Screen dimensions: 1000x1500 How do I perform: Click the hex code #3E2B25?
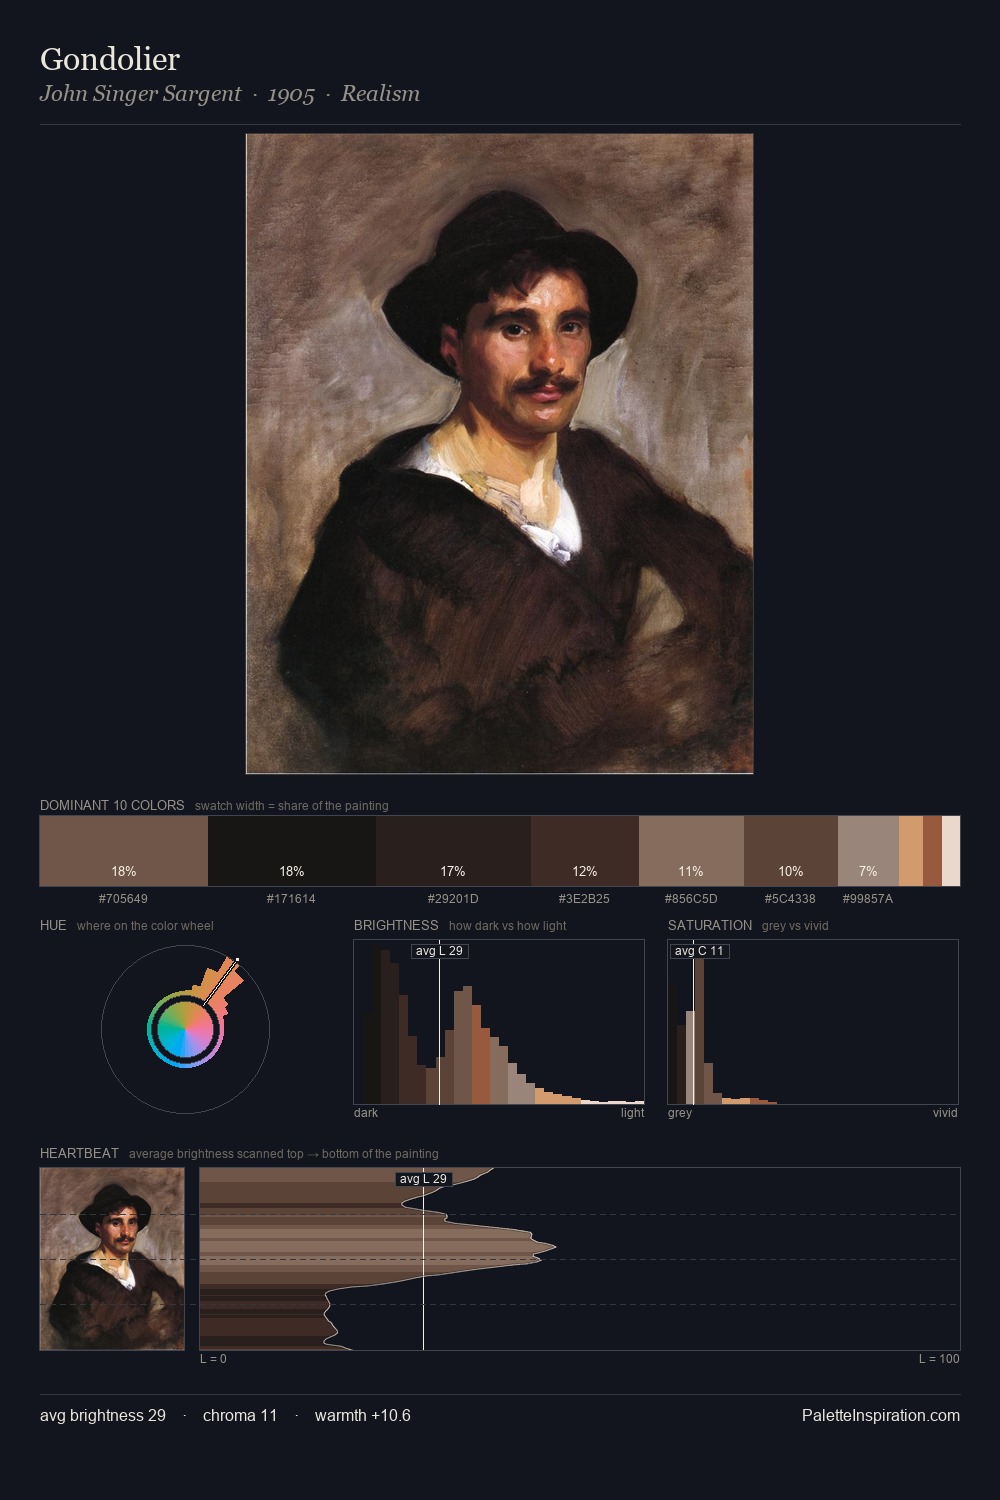pyautogui.click(x=584, y=899)
